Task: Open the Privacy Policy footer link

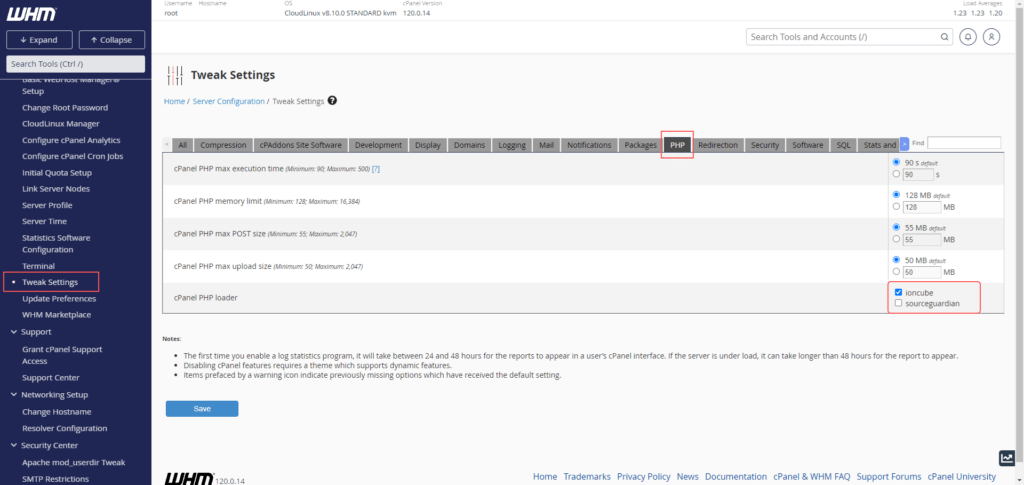Action: tap(643, 477)
